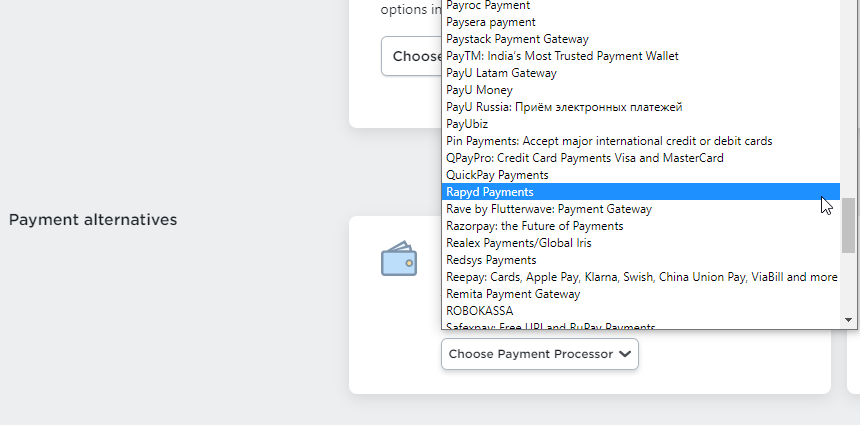Screen dimensions: 860x425
Task: Choose Pin Payments credit or debit cards
Action: pos(608,141)
